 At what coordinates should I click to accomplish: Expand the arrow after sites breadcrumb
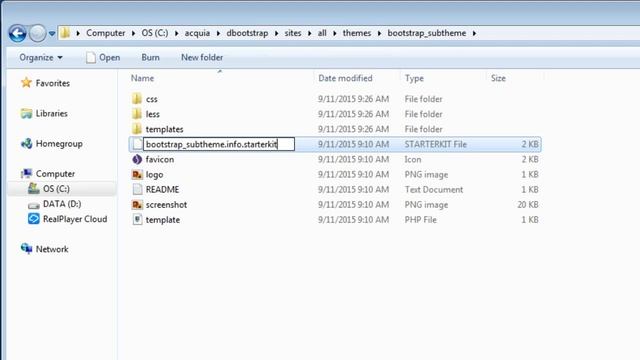[309, 33]
